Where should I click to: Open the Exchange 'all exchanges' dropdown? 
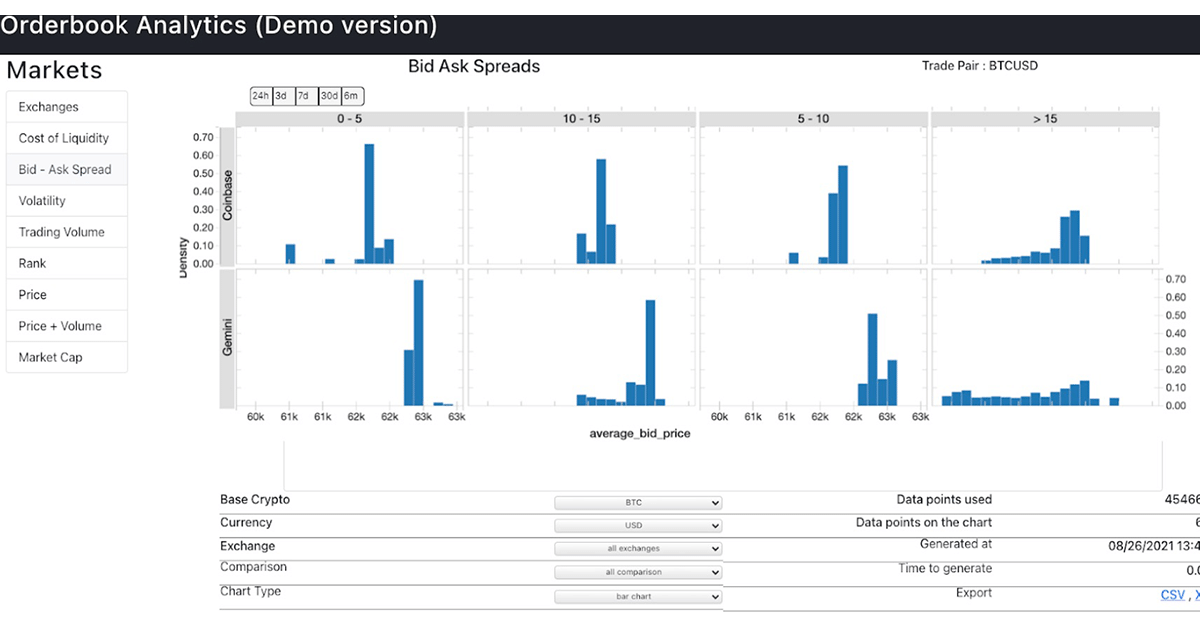[638, 549]
